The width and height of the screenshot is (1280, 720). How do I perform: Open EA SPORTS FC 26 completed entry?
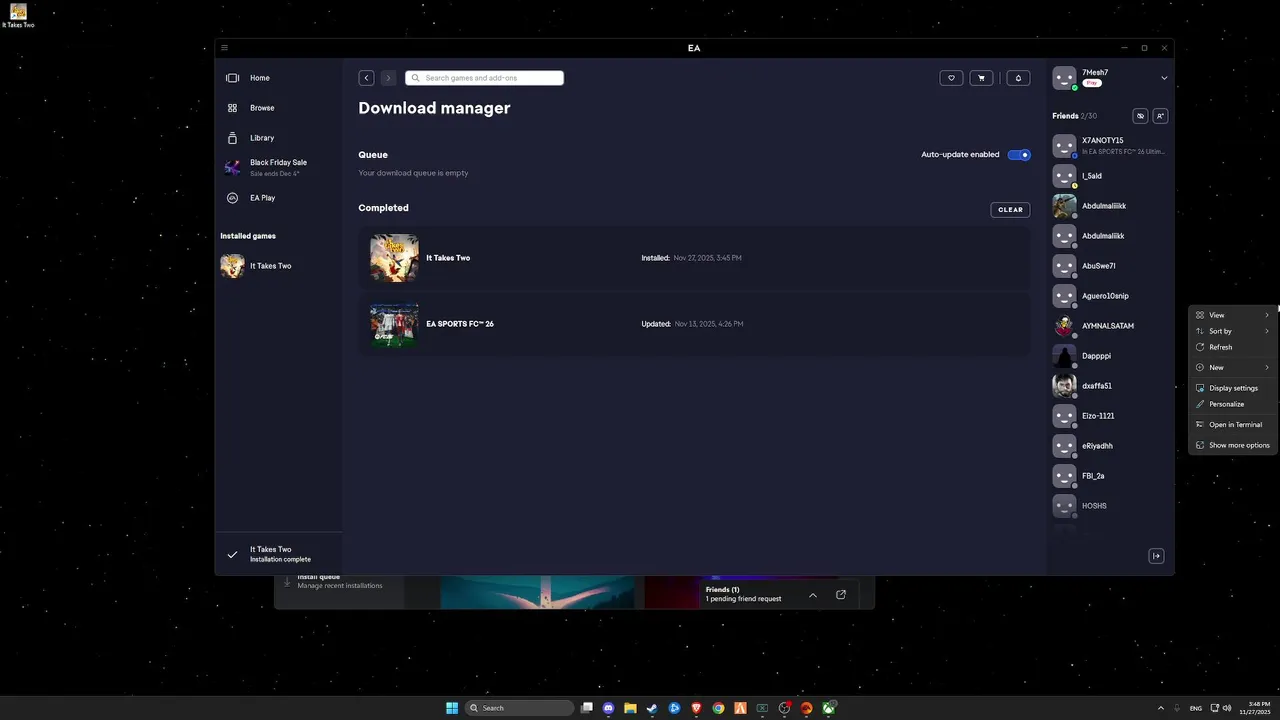[x=694, y=324]
